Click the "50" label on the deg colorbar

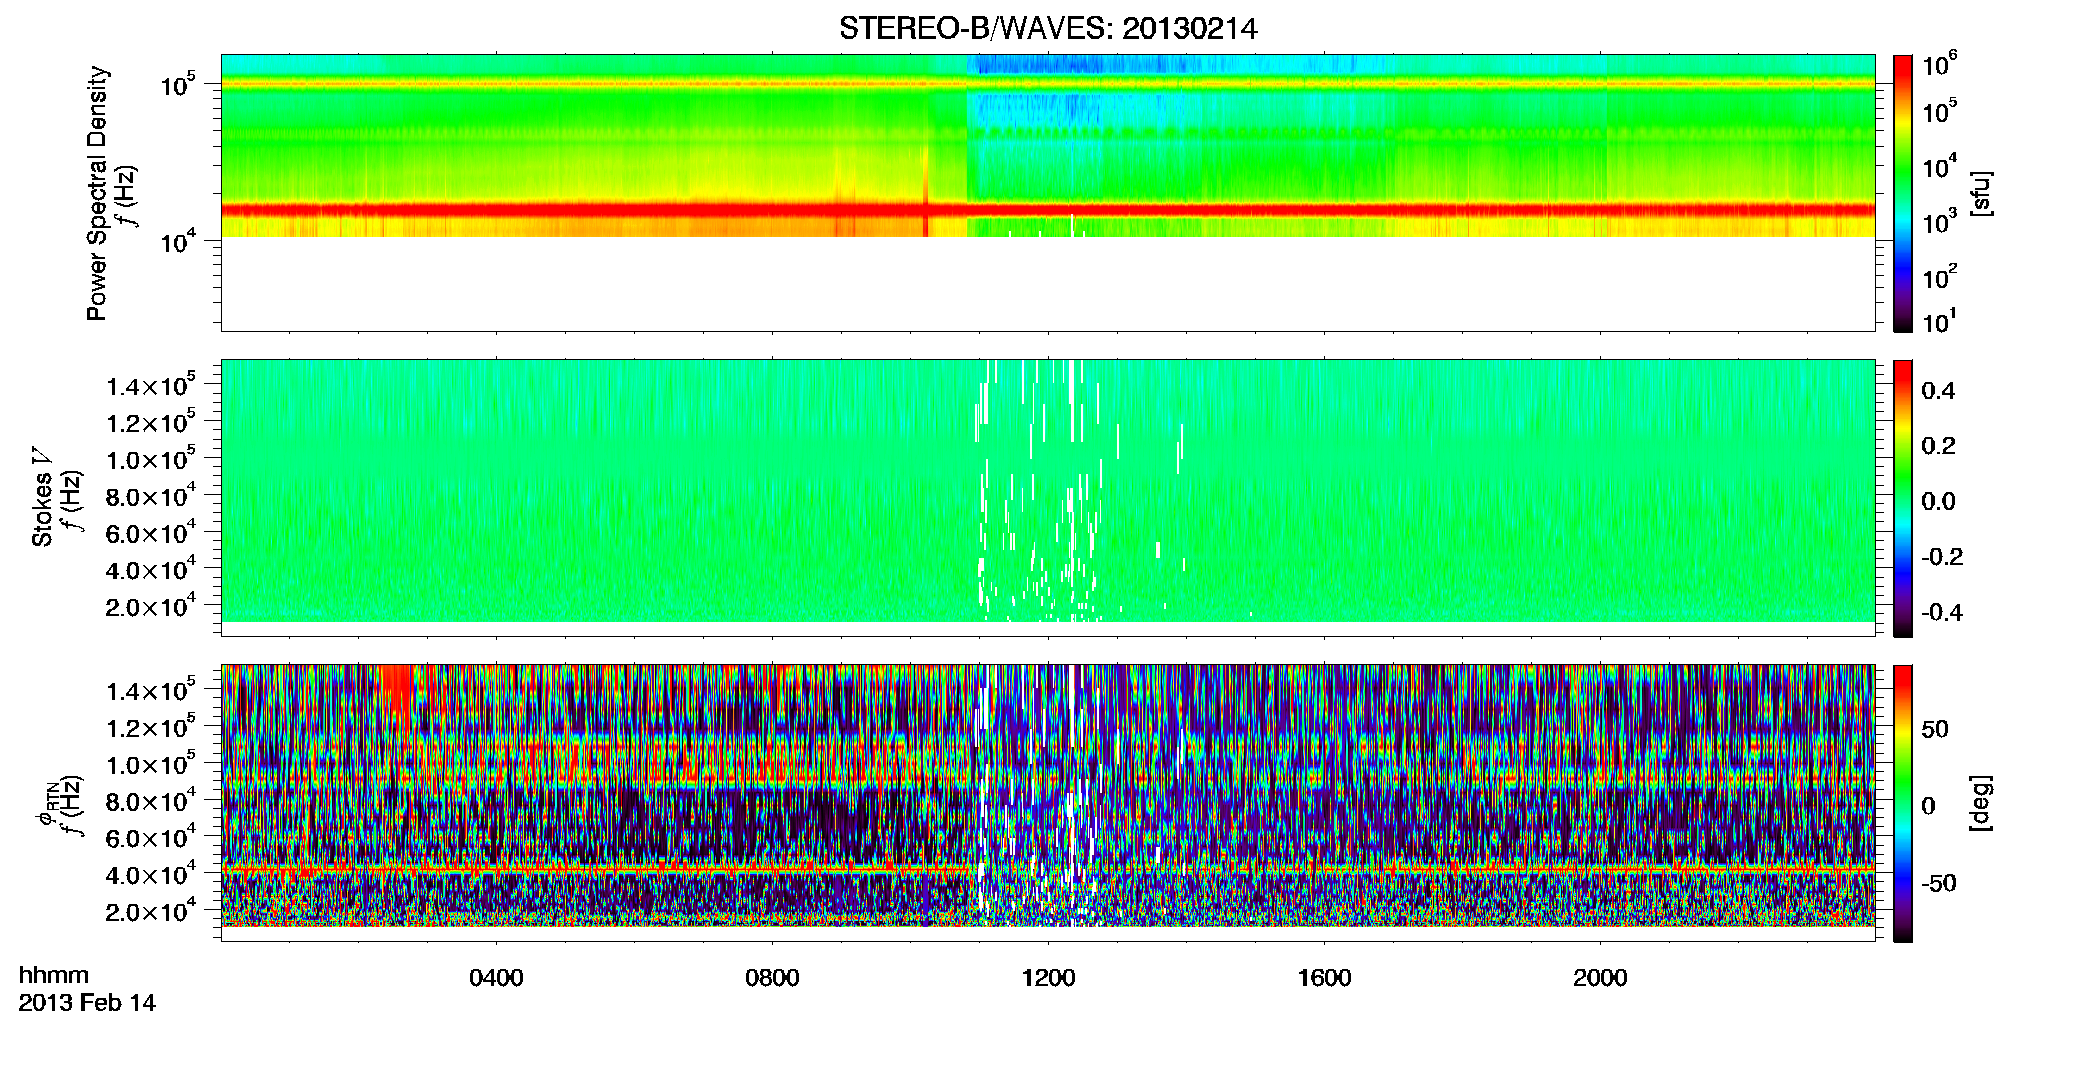1935,729
